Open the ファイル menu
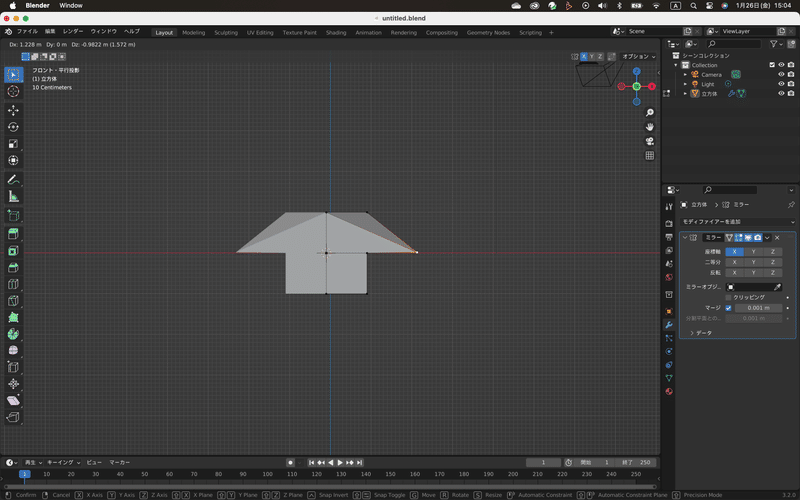Image resolution: width=800 pixels, height=500 pixels. 28,32
